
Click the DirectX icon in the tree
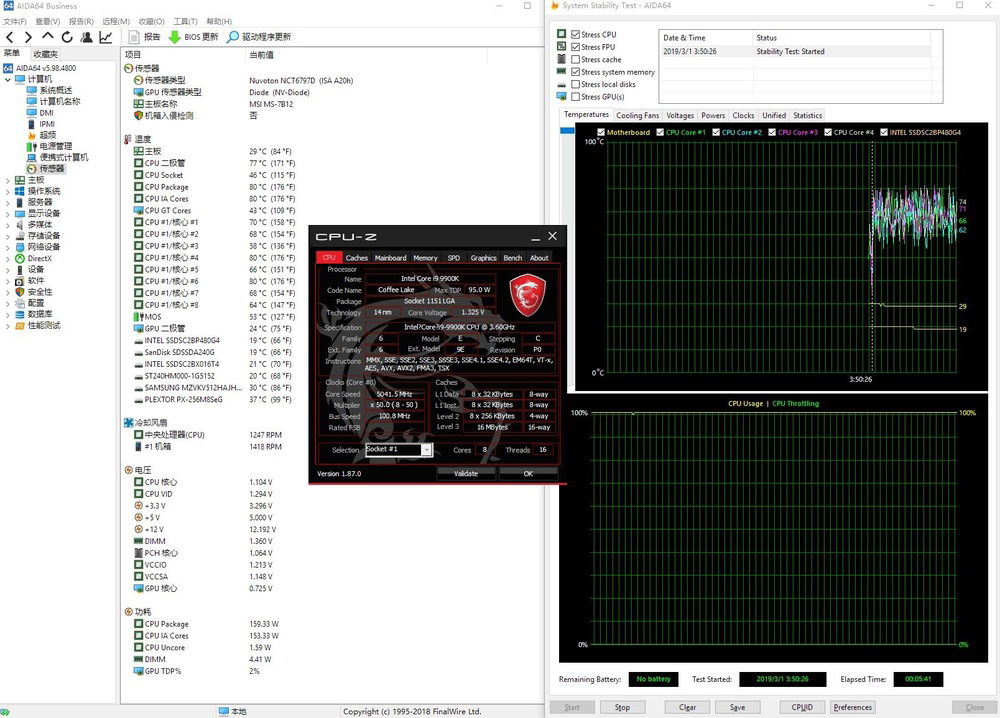pos(20,258)
